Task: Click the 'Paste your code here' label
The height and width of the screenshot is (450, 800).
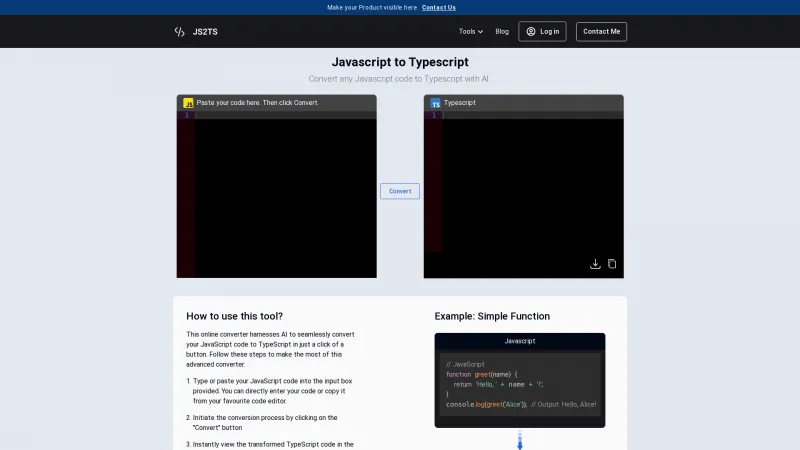Action: click(257, 103)
